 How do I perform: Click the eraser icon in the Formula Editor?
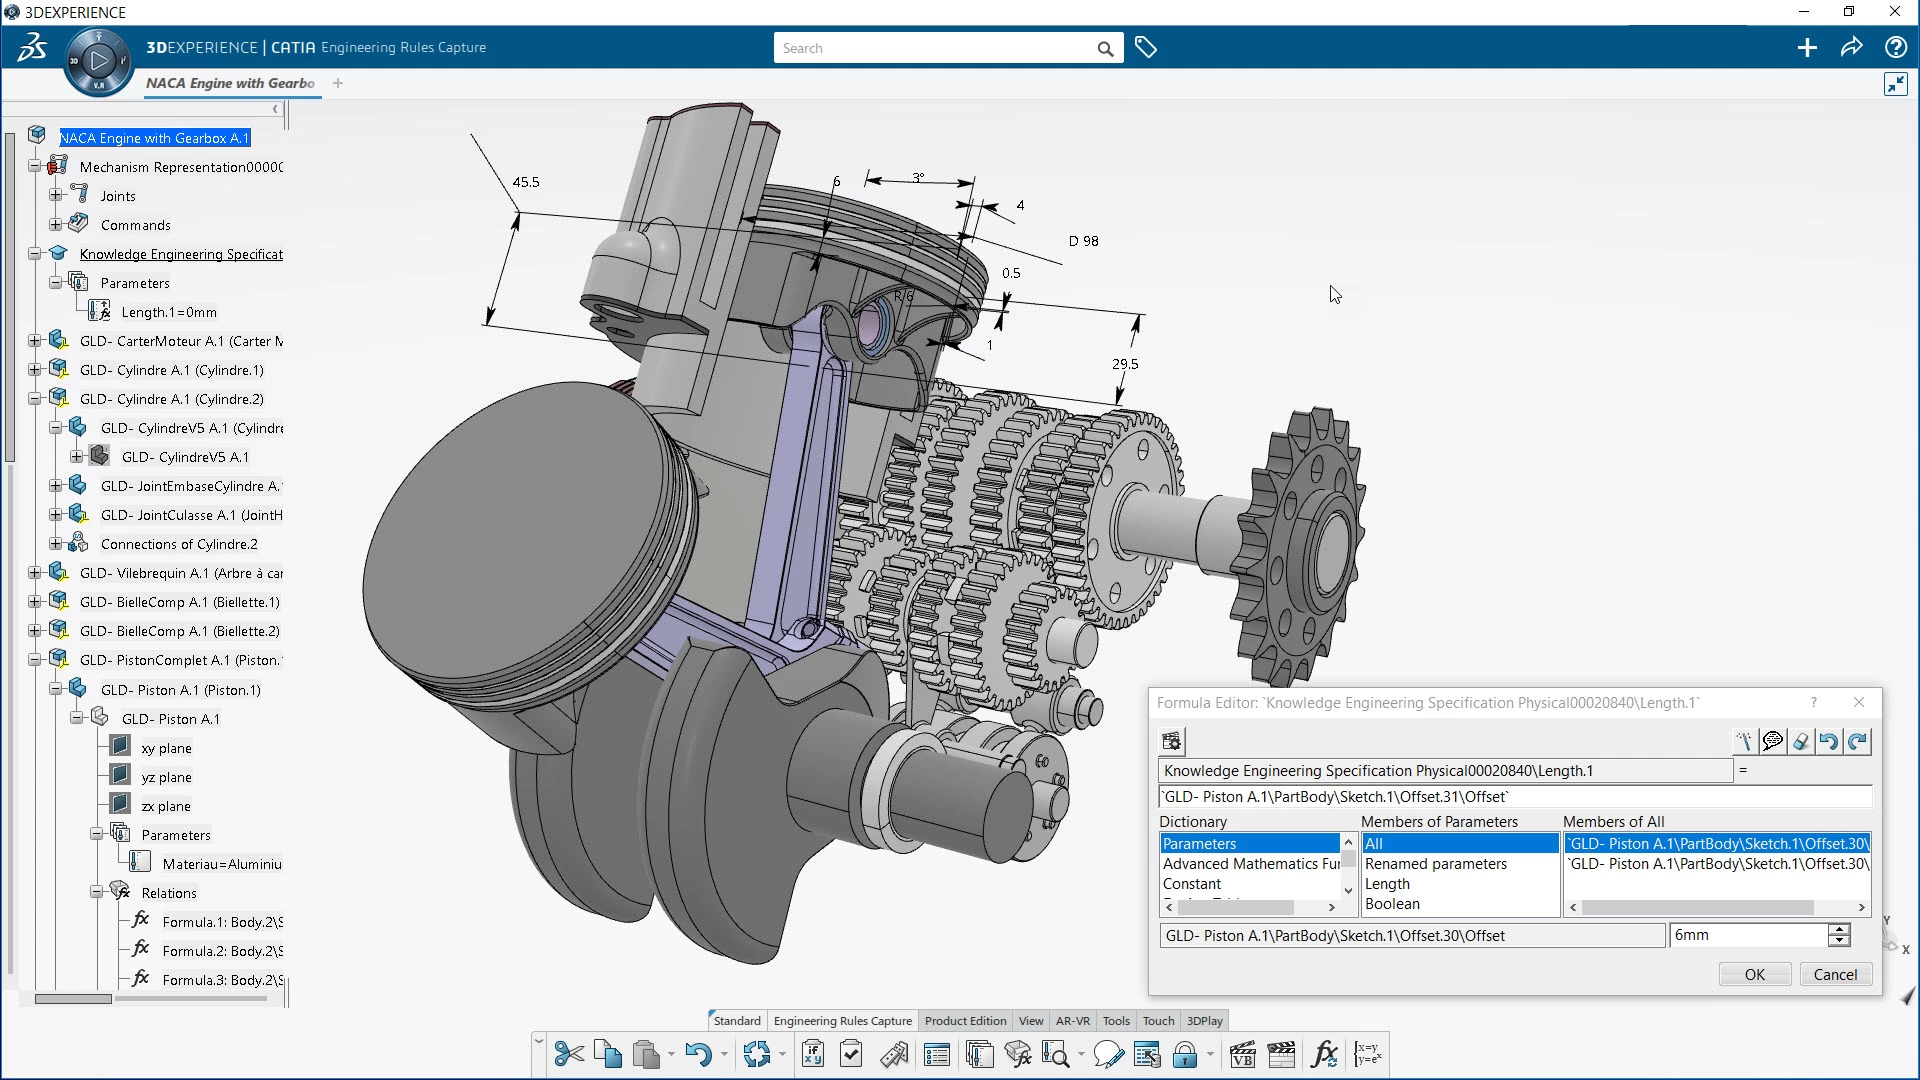coord(1801,741)
